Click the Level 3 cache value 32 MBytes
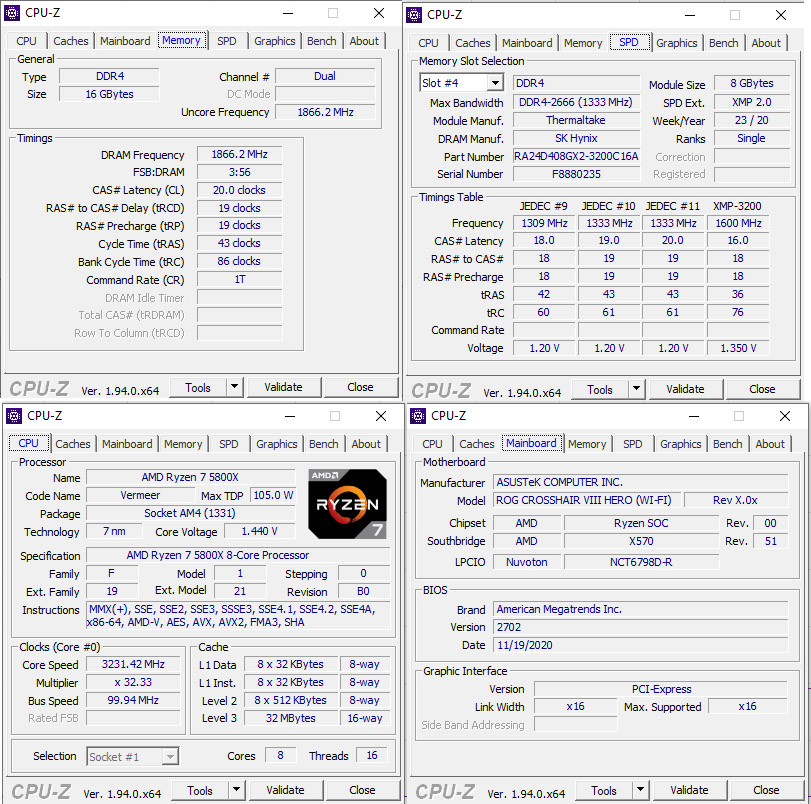 (291, 718)
